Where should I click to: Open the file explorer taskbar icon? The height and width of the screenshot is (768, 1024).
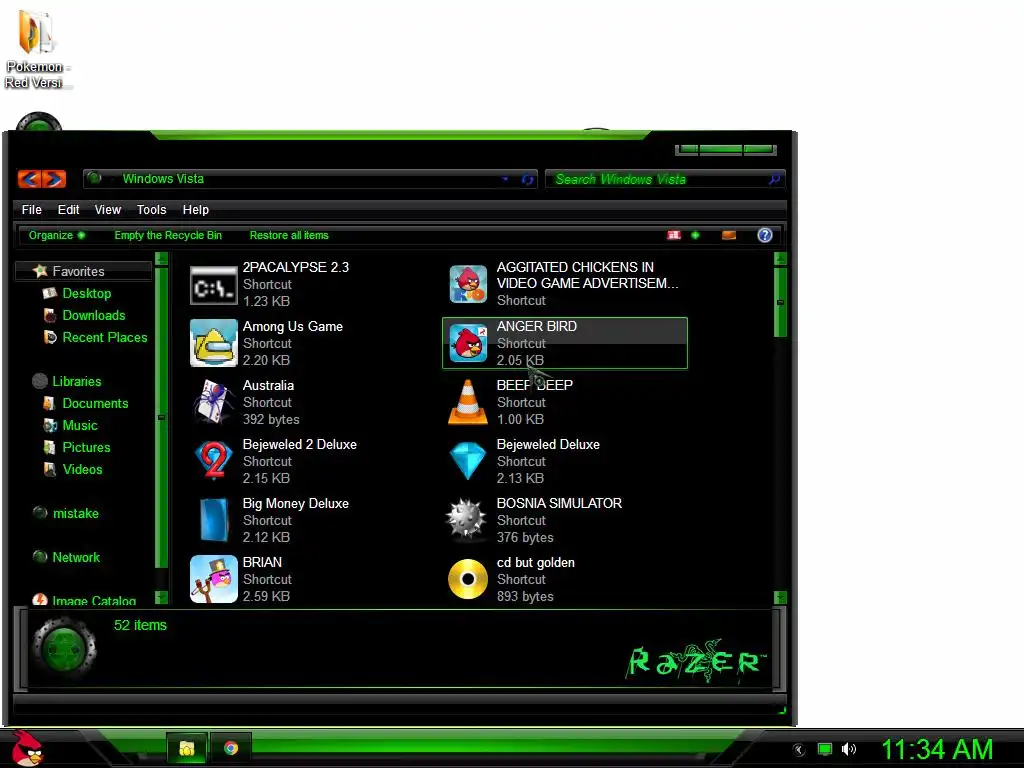click(x=187, y=748)
